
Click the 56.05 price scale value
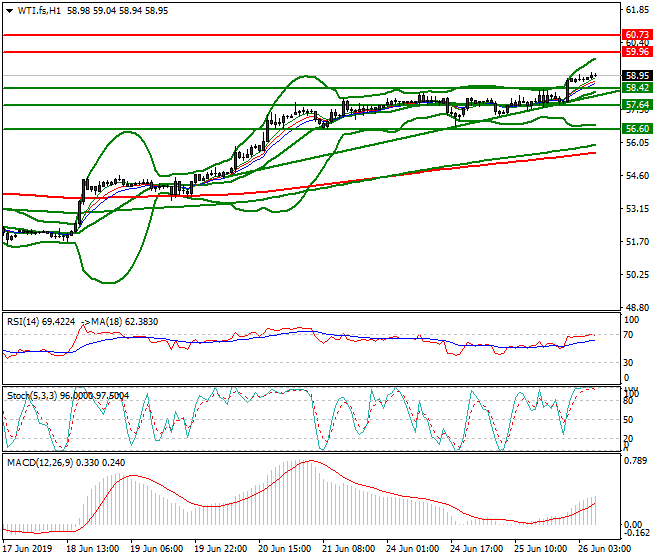coord(637,143)
